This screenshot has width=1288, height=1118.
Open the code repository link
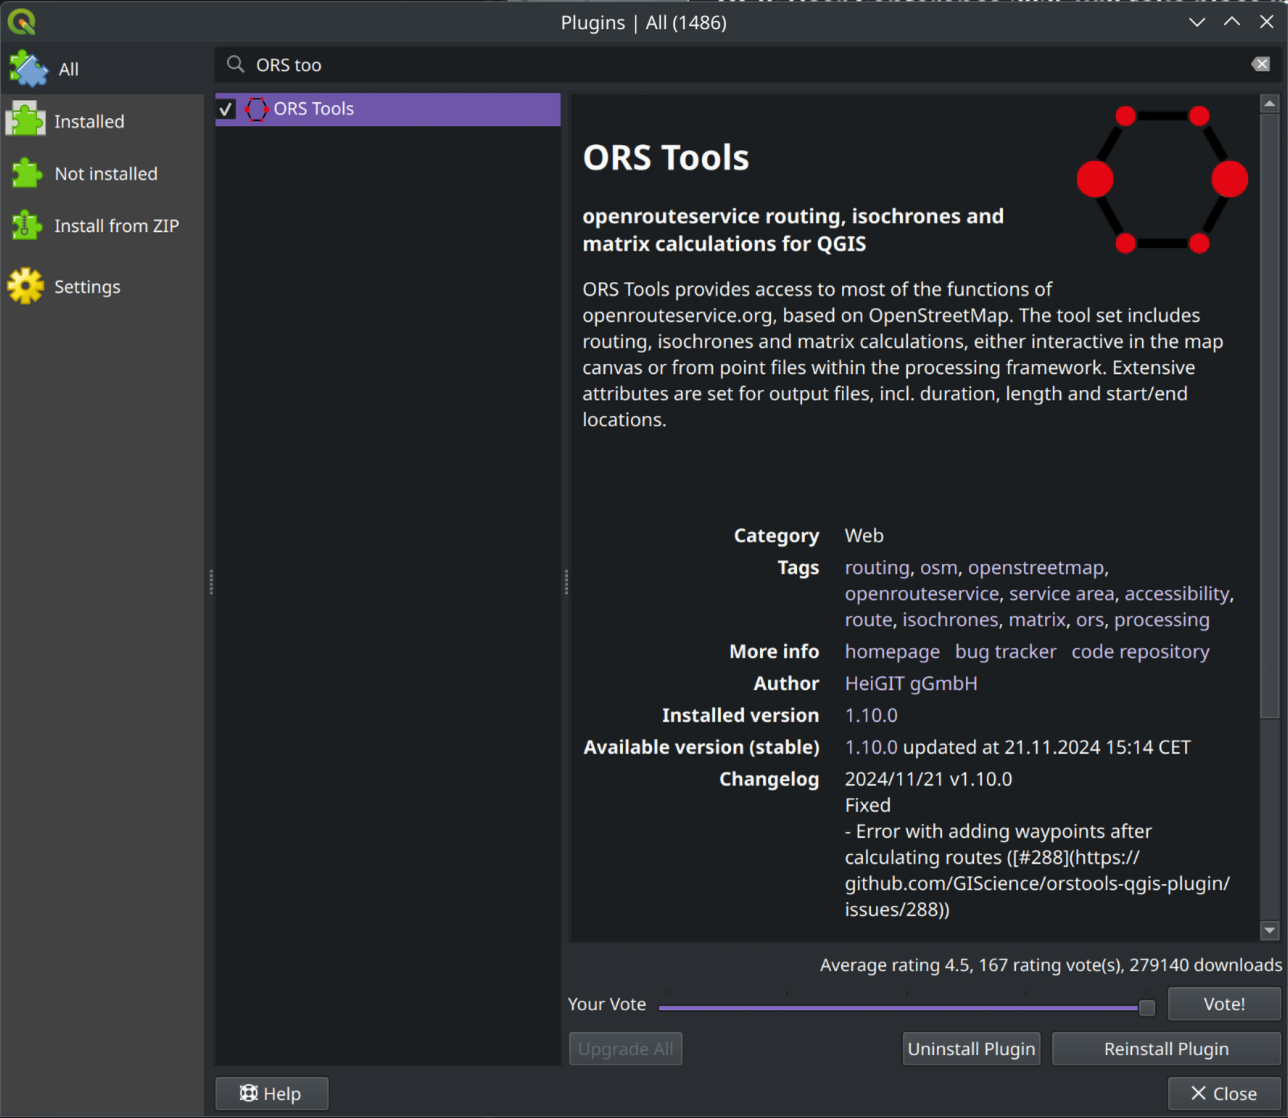1140,652
